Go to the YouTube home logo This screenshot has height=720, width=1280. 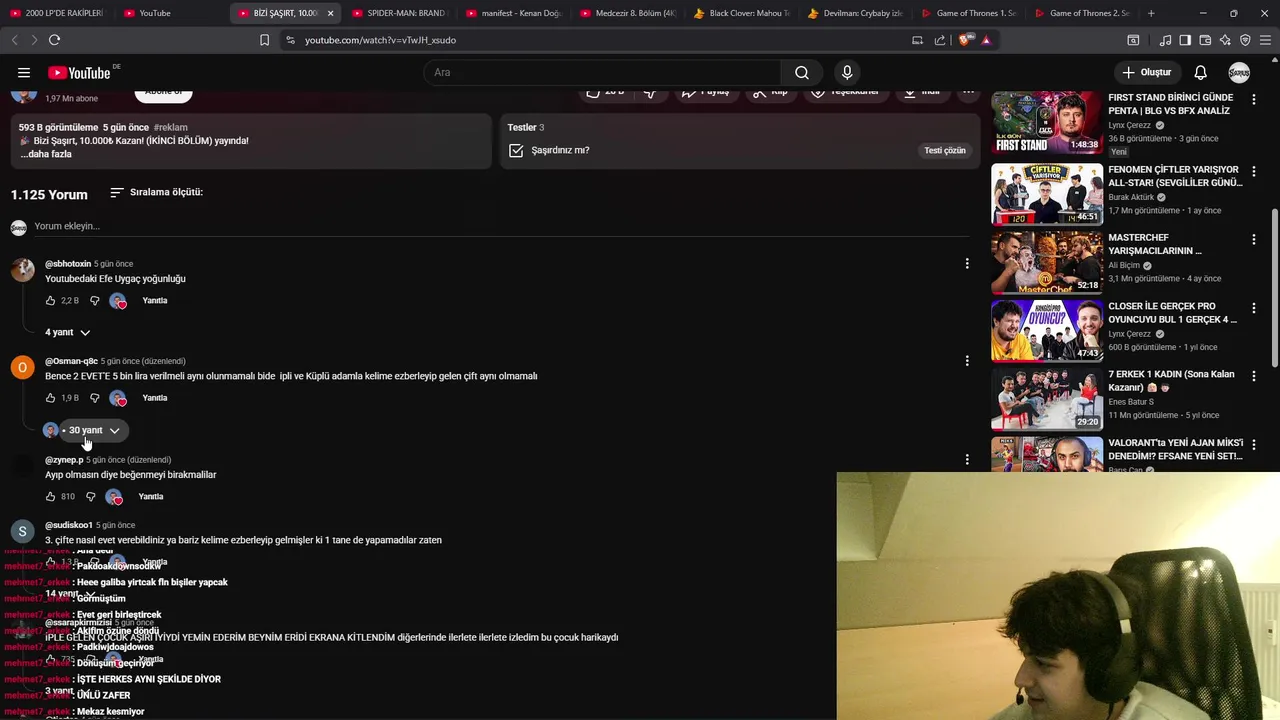click(x=79, y=72)
